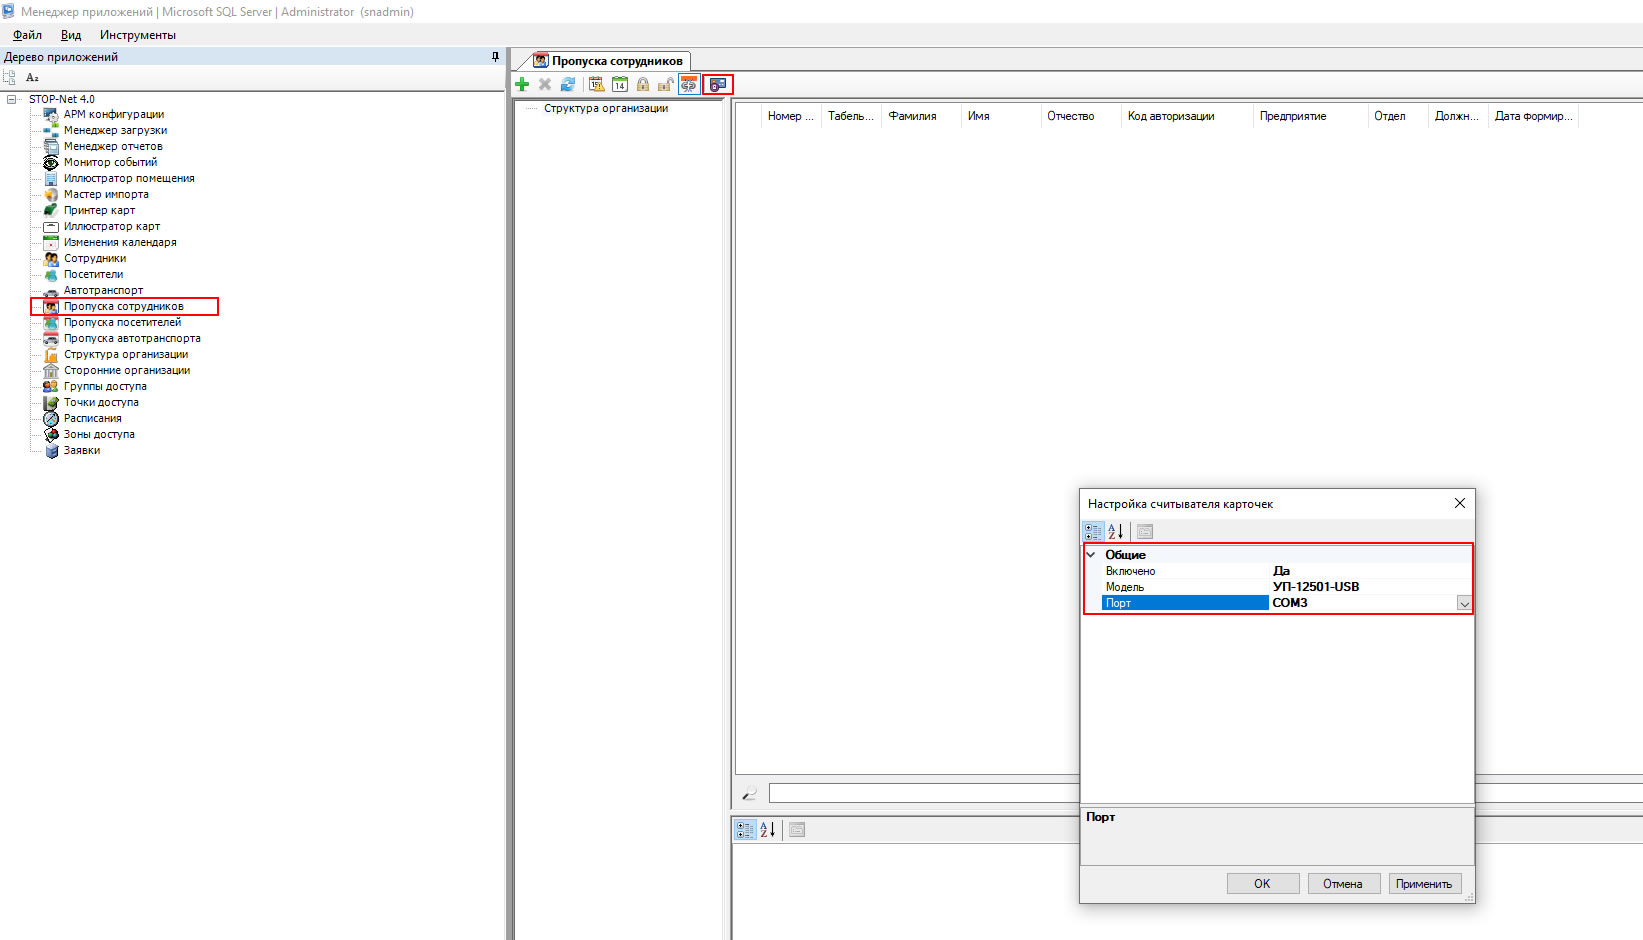Click the Иллюстратор карт card icon
This screenshot has height=940, width=1643.
tap(51, 226)
